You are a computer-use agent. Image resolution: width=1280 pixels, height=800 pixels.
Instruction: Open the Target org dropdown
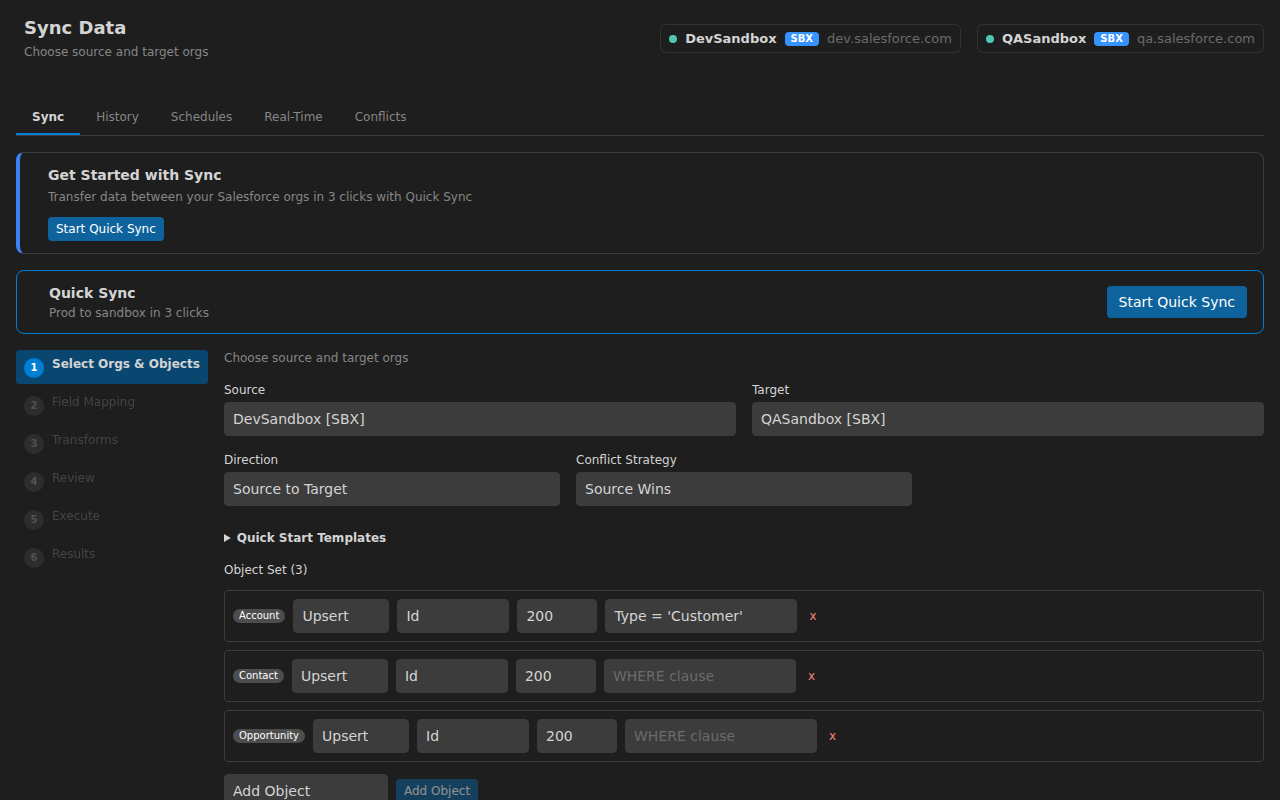[1008, 419]
